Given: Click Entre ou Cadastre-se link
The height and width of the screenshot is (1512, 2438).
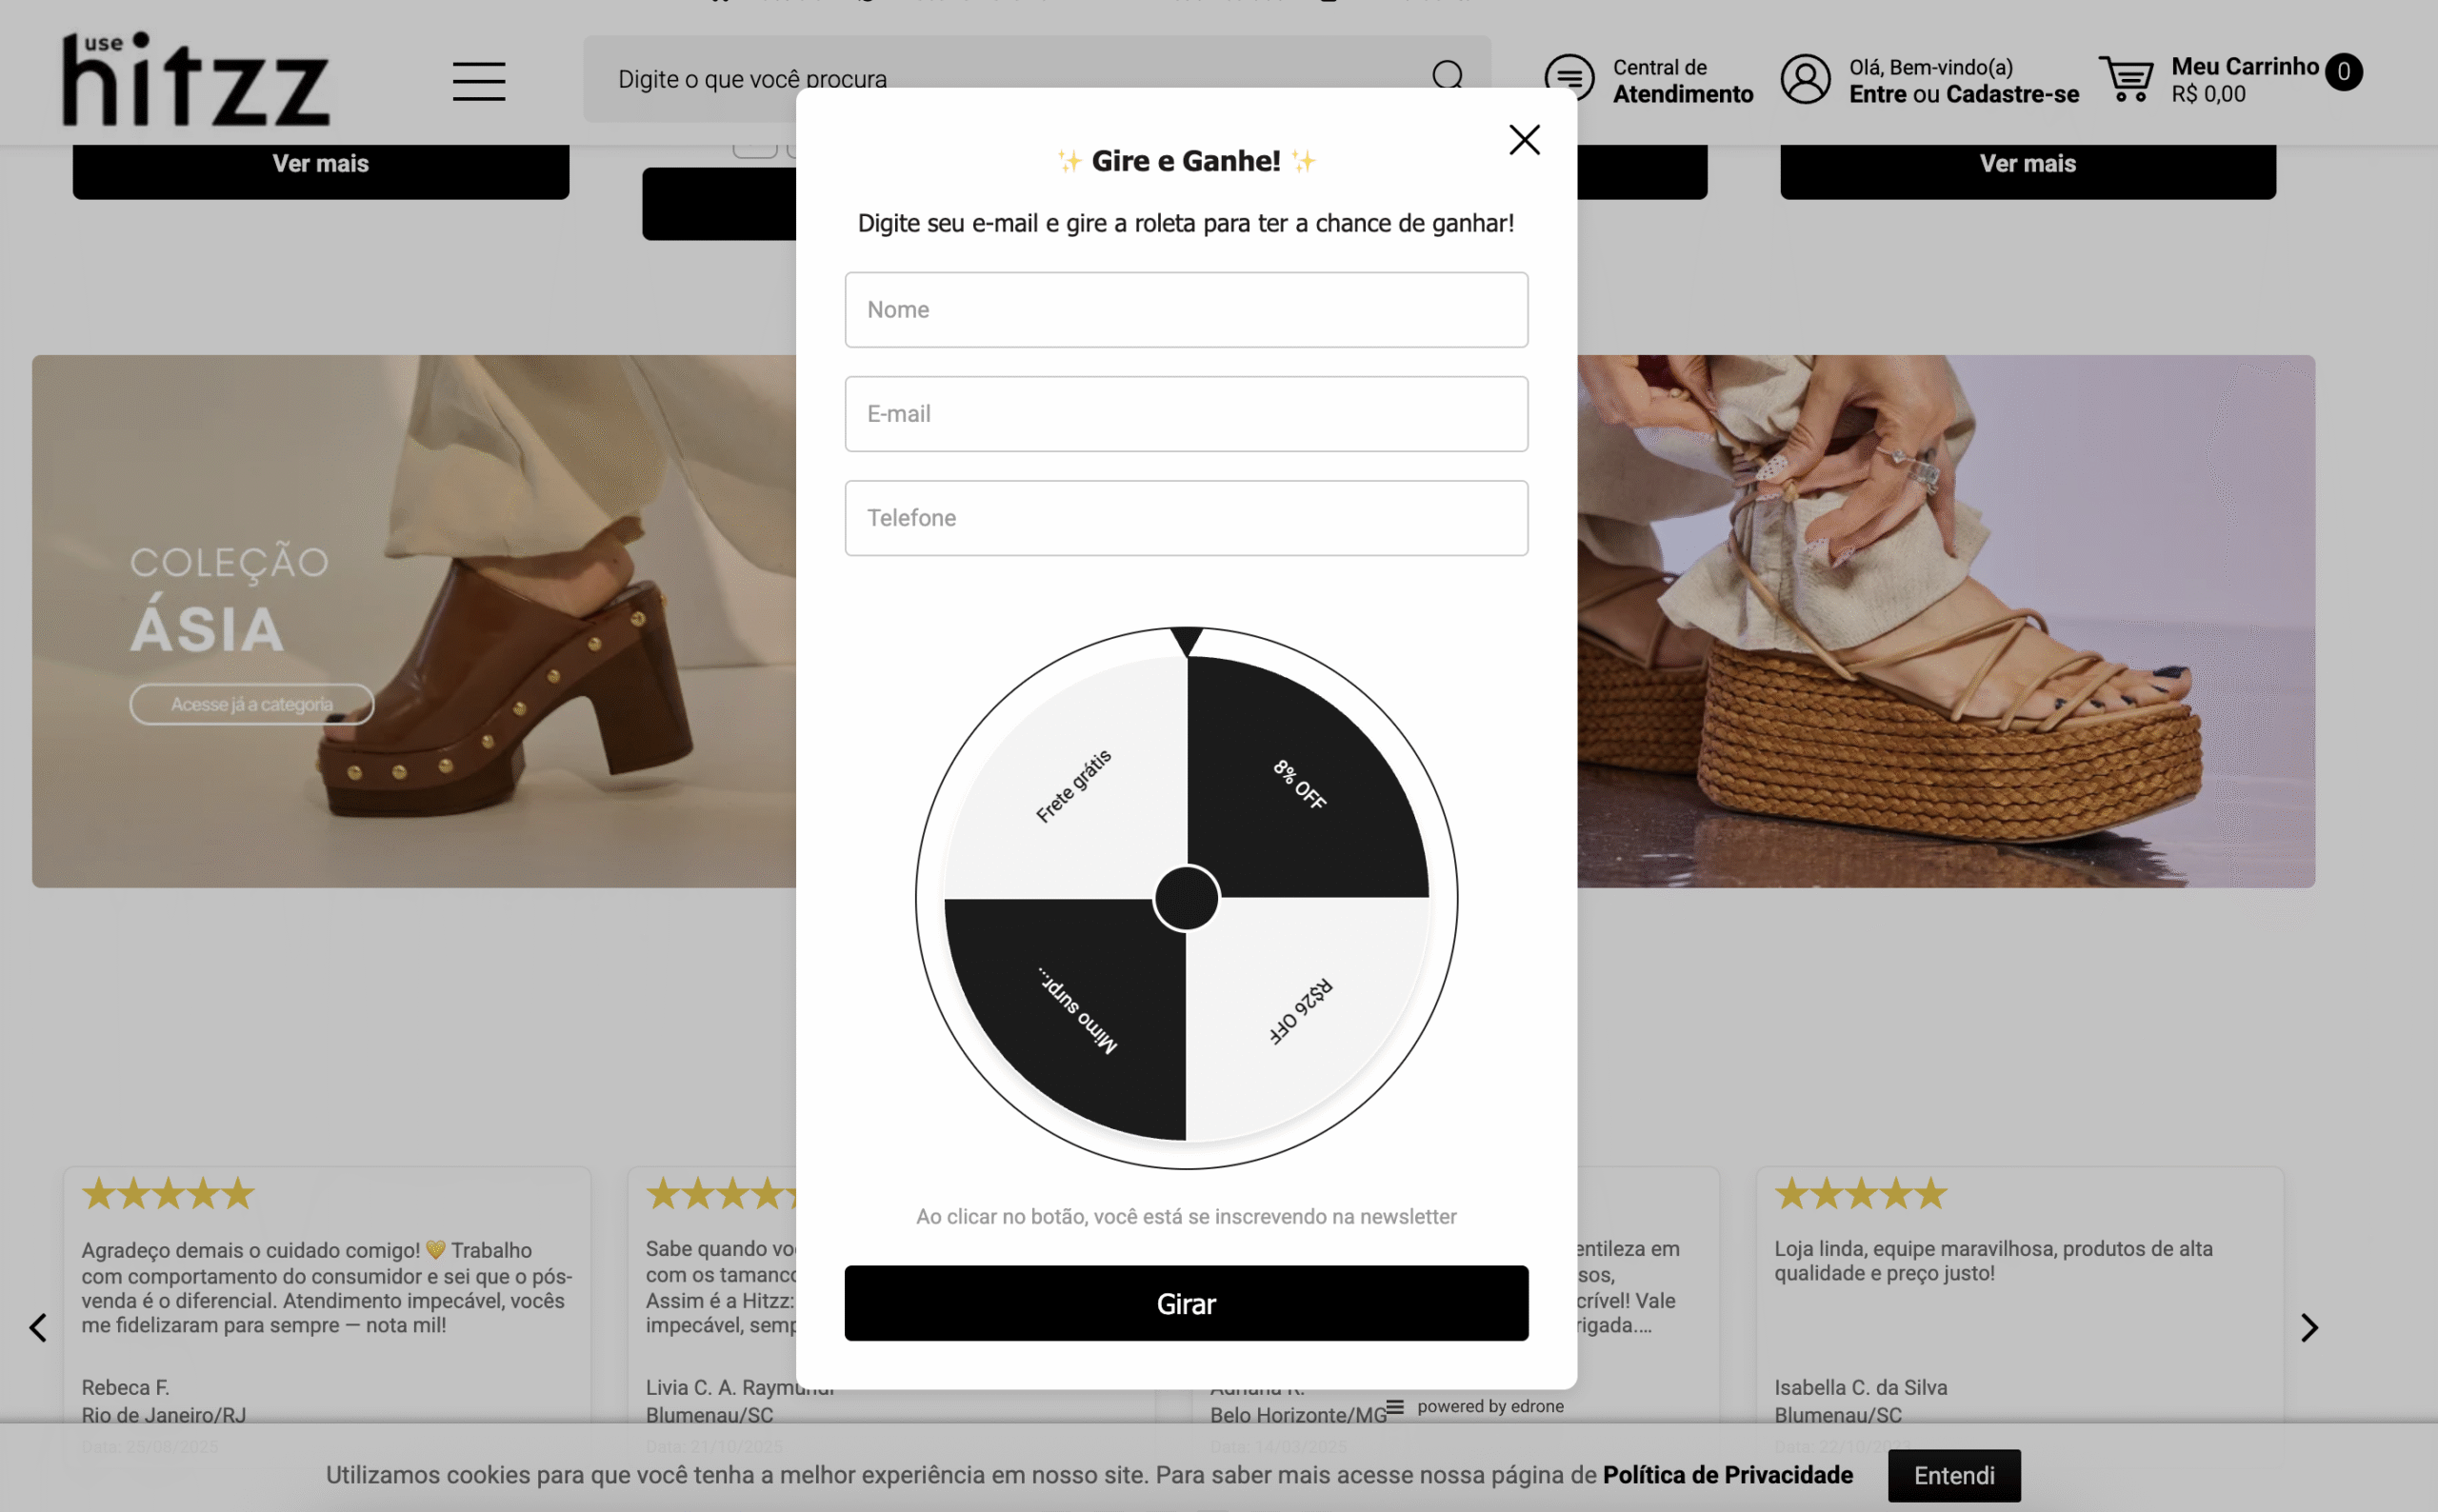Looking at the screenshot, I should 1963,94.
